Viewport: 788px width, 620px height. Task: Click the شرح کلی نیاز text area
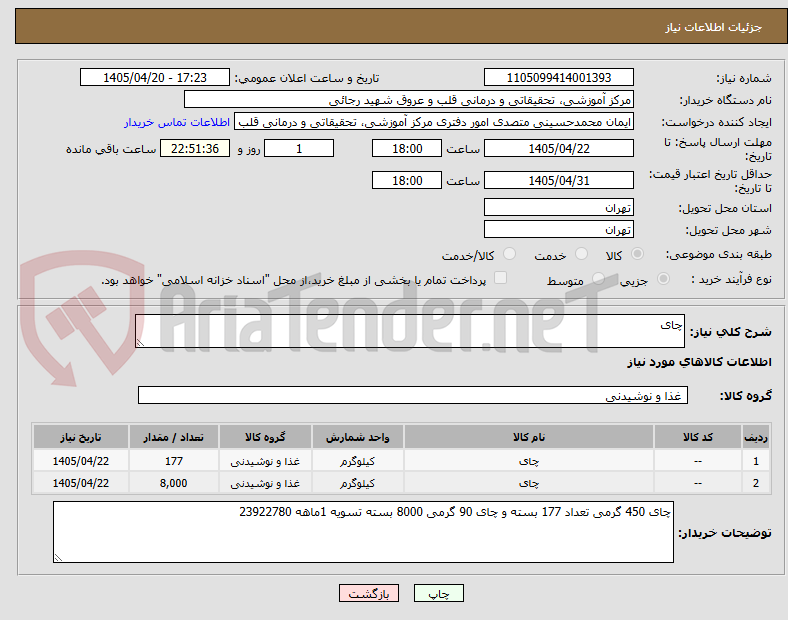(410, 331)
